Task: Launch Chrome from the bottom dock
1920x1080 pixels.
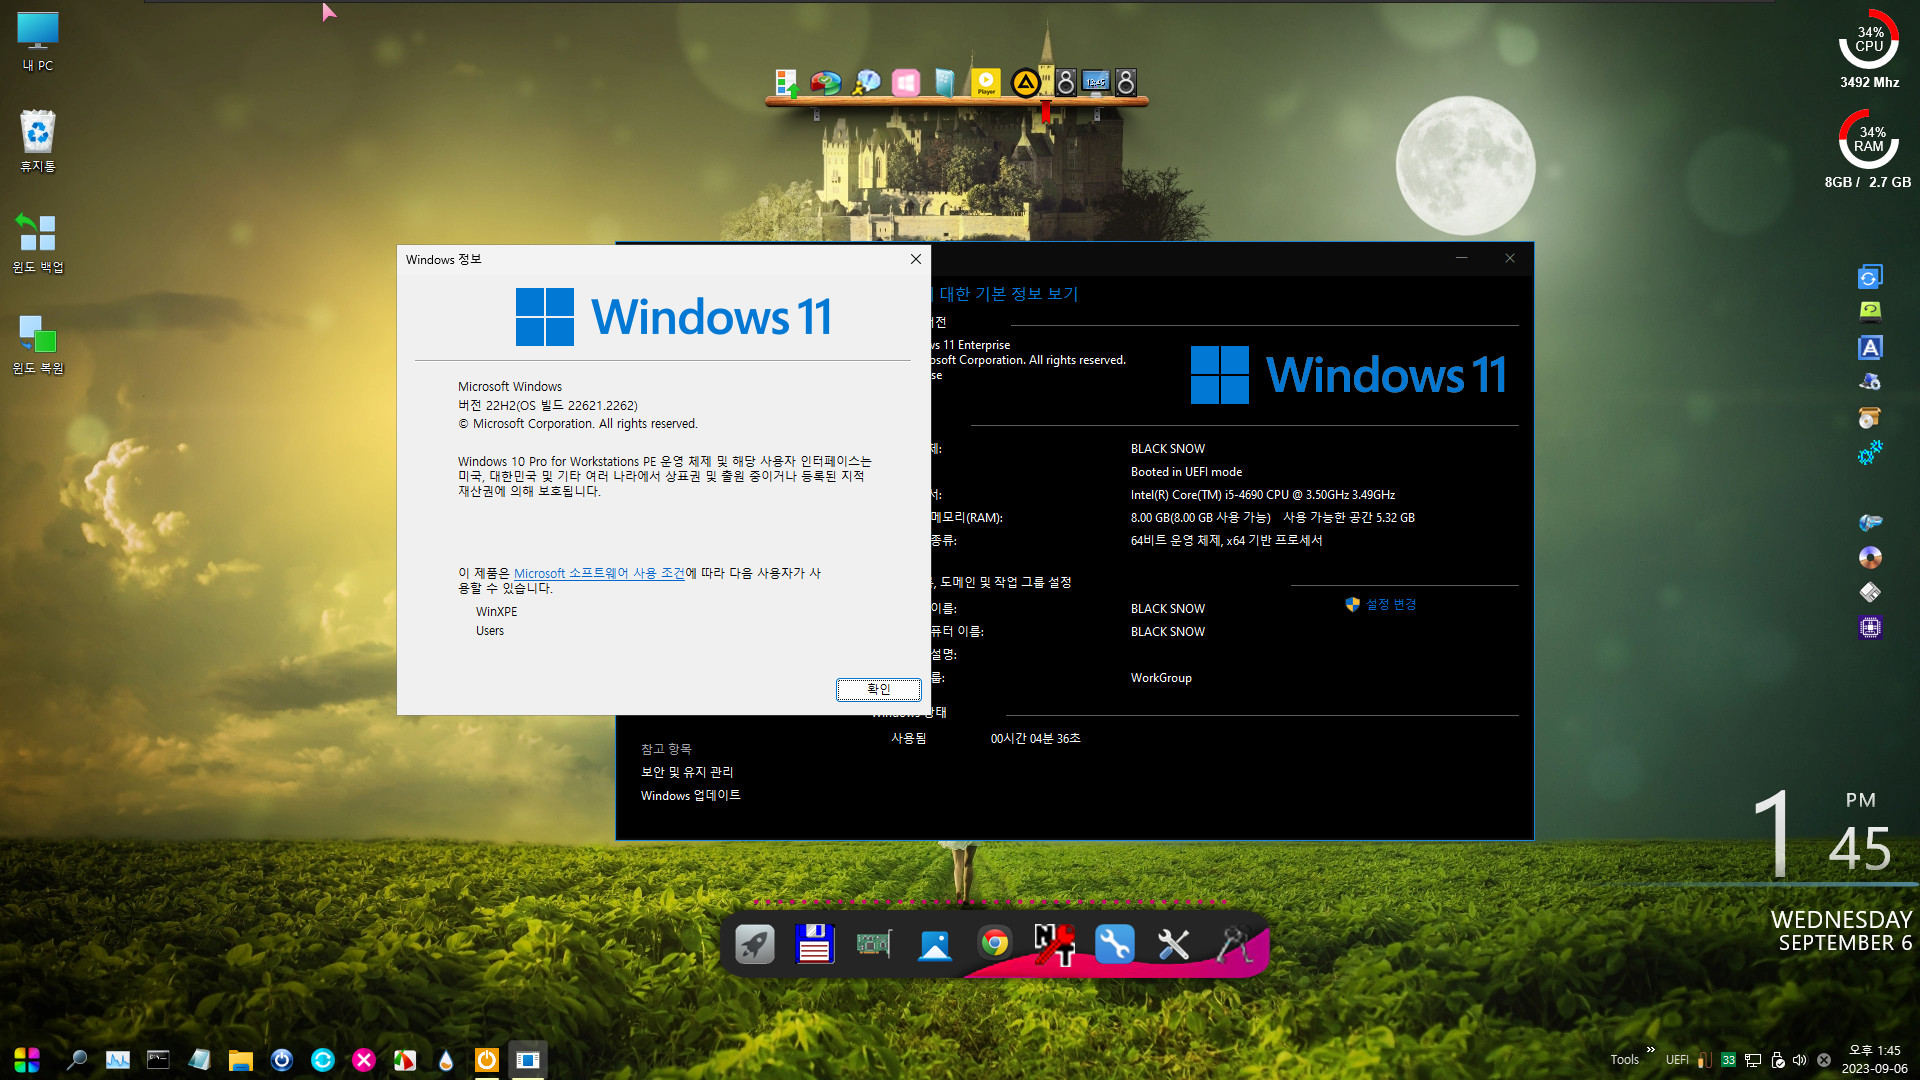Action: pos(994,943)
